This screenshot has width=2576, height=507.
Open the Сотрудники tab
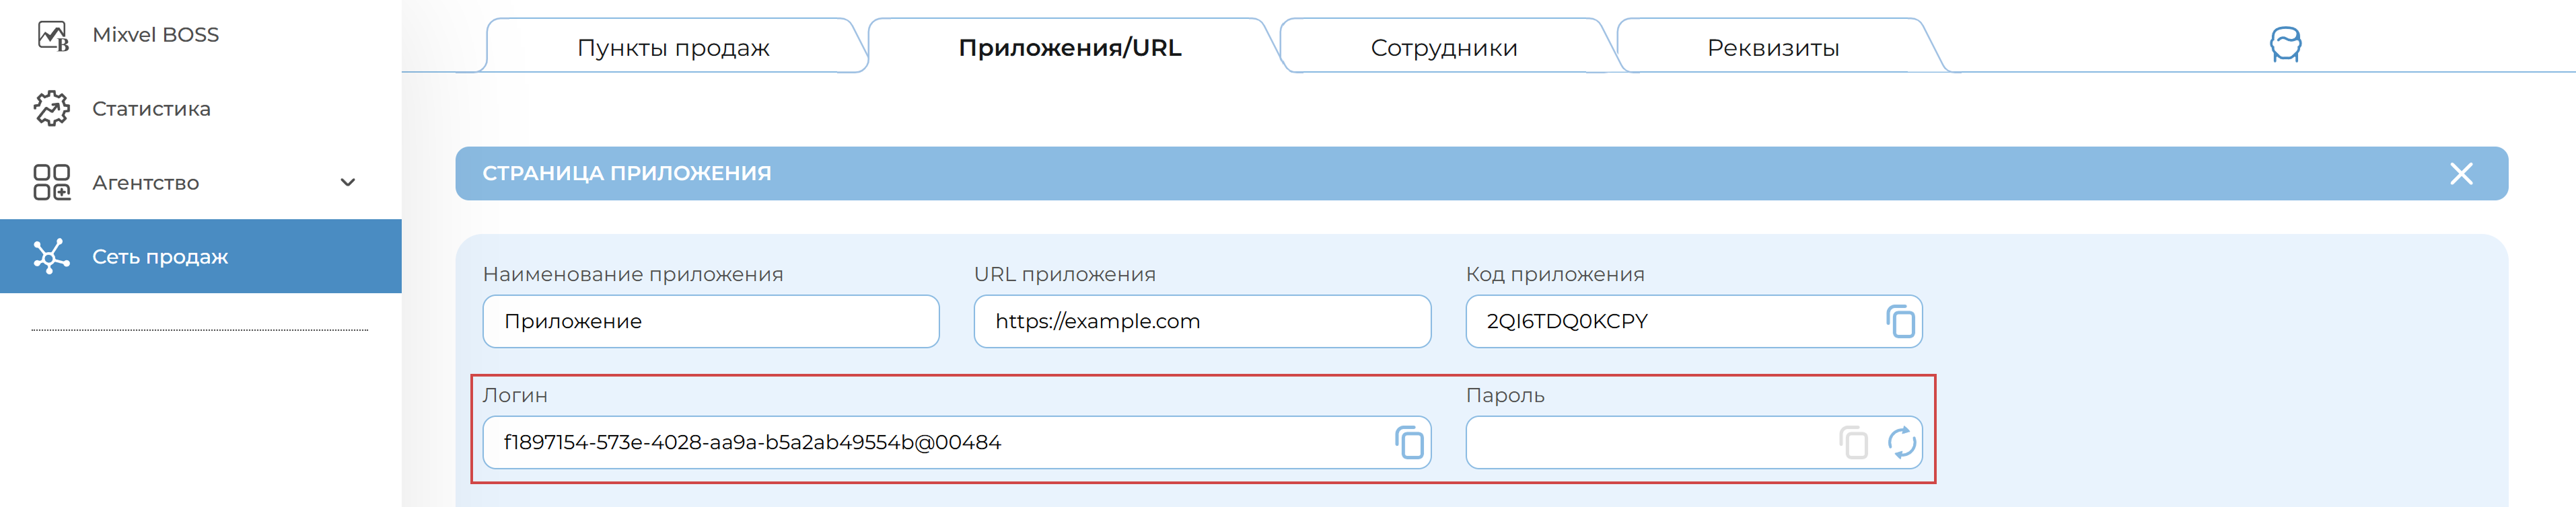(x=1443, y=48)
